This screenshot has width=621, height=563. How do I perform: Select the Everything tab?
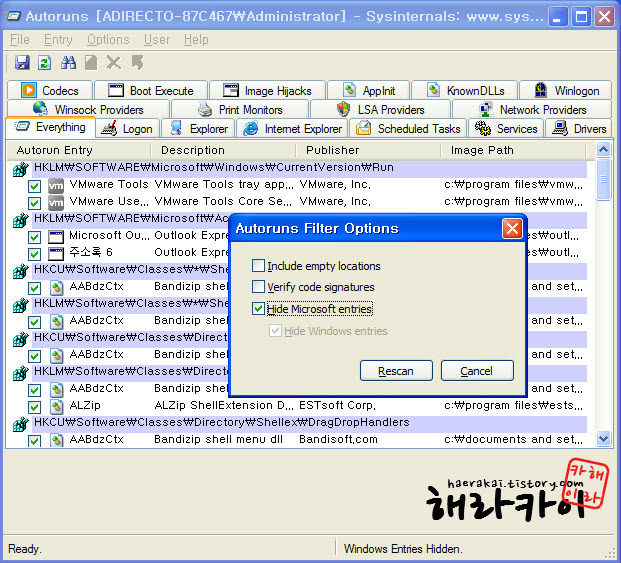coord(50,127)
